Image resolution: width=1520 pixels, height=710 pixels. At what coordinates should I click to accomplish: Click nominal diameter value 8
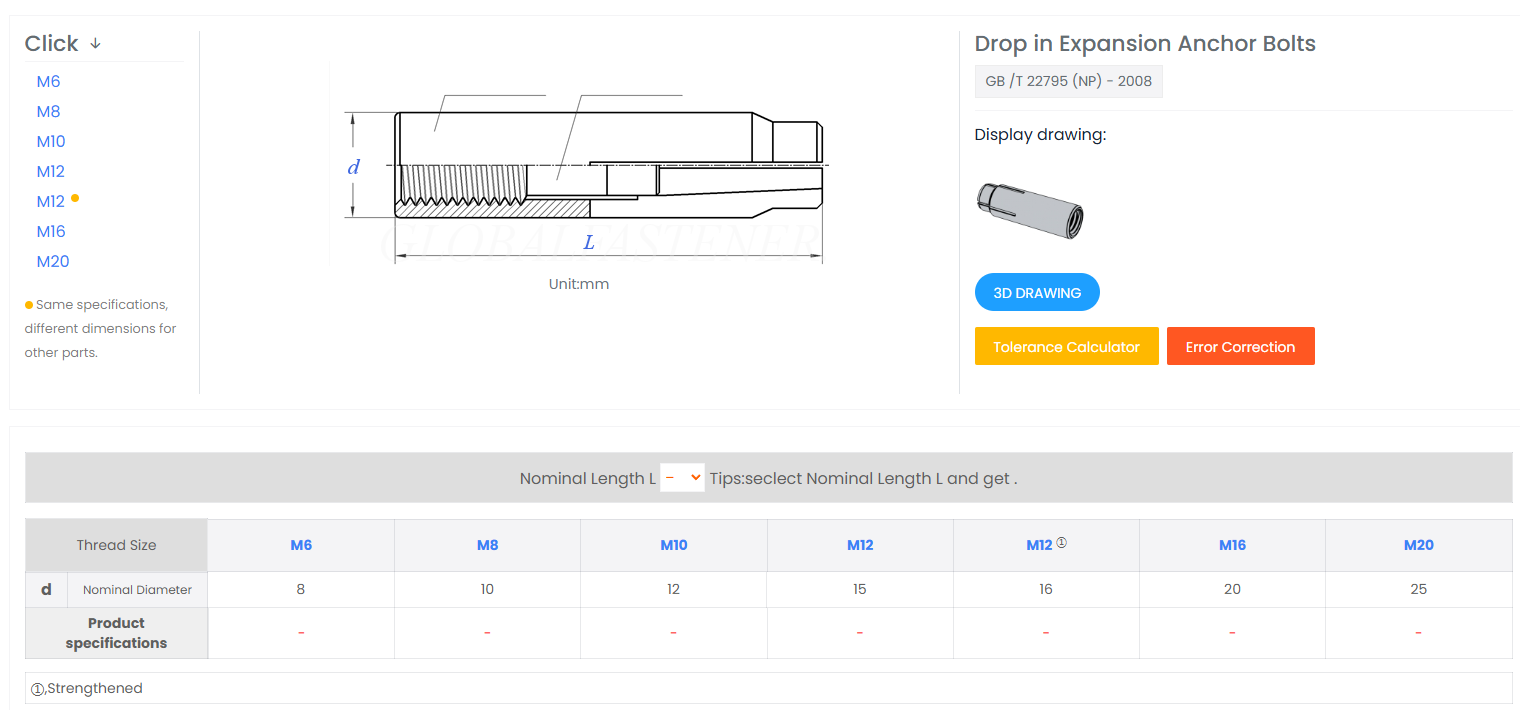(x=301, y=589)
